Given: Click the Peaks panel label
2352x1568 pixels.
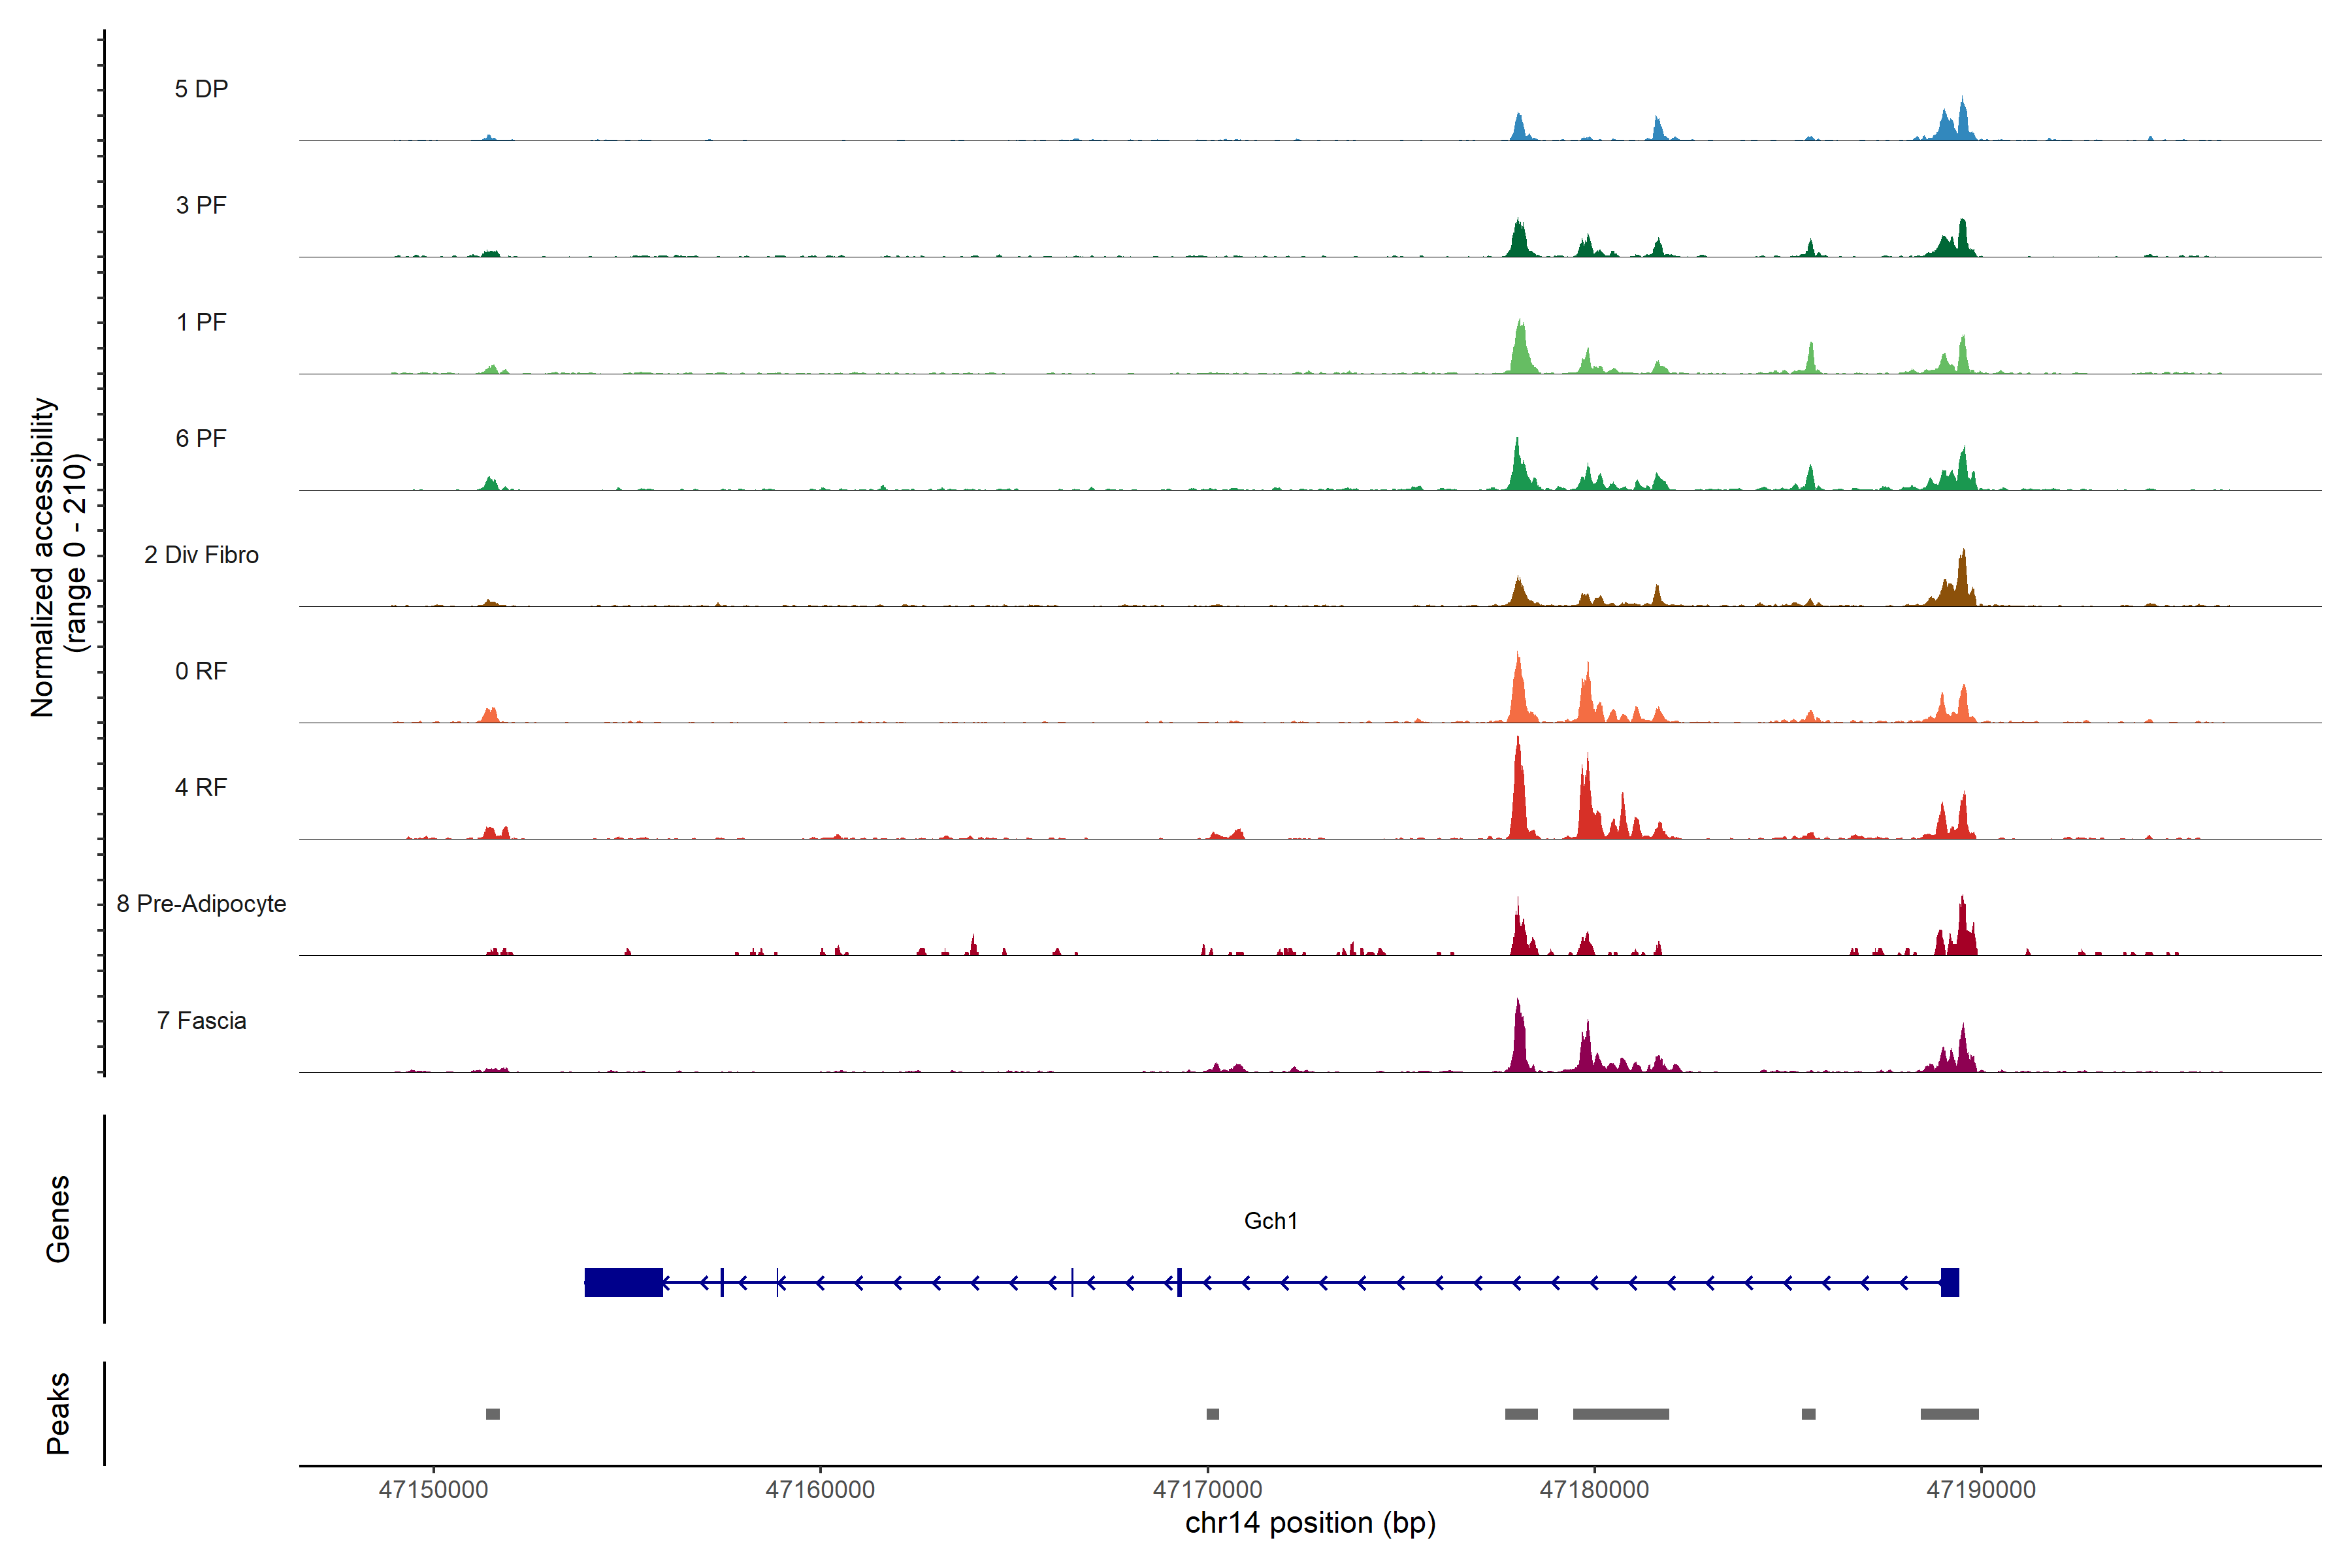Looking at the screenshot, I should [58, 1413].
